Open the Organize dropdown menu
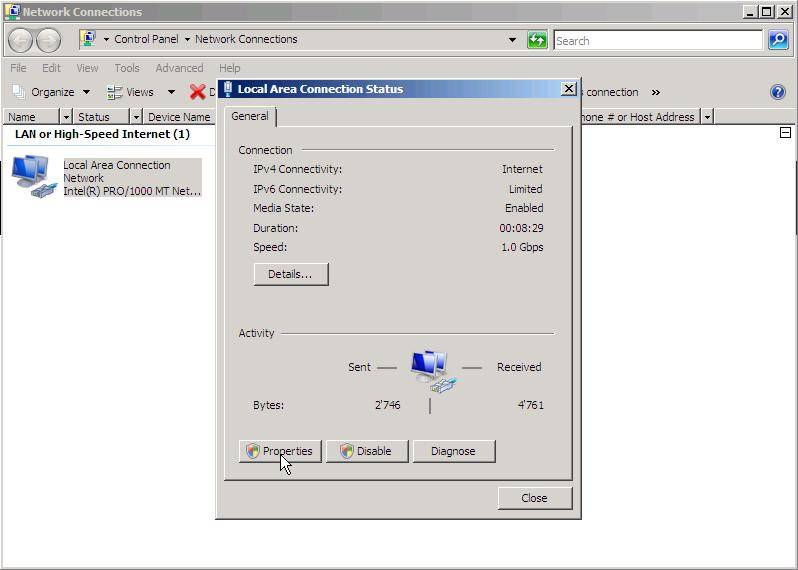 [50, 92]
